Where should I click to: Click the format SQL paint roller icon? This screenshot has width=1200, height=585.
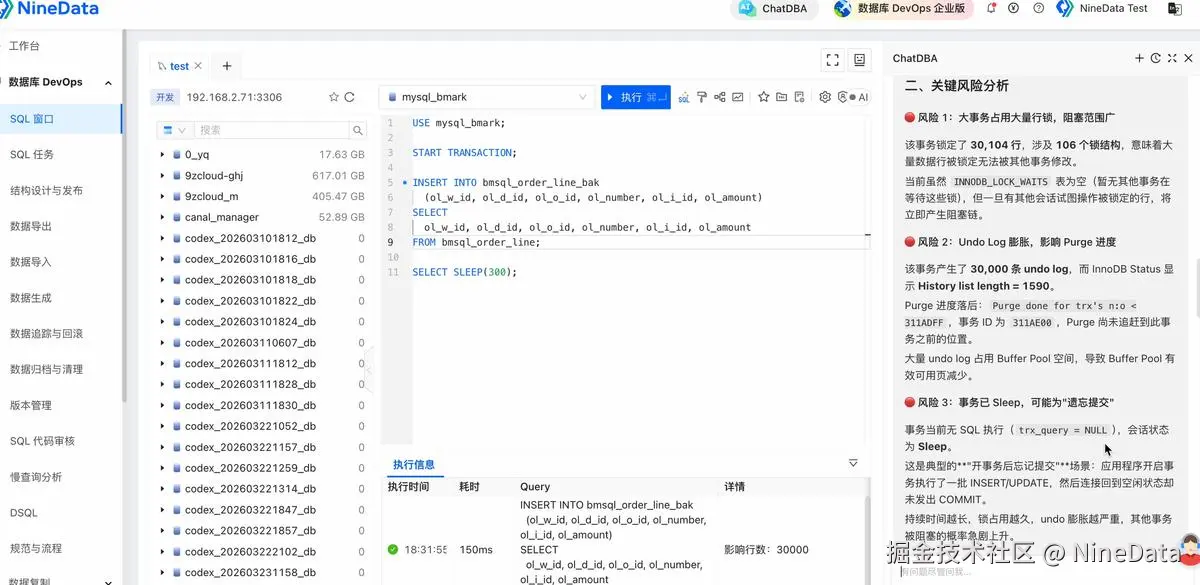click(x=702, y=97)
